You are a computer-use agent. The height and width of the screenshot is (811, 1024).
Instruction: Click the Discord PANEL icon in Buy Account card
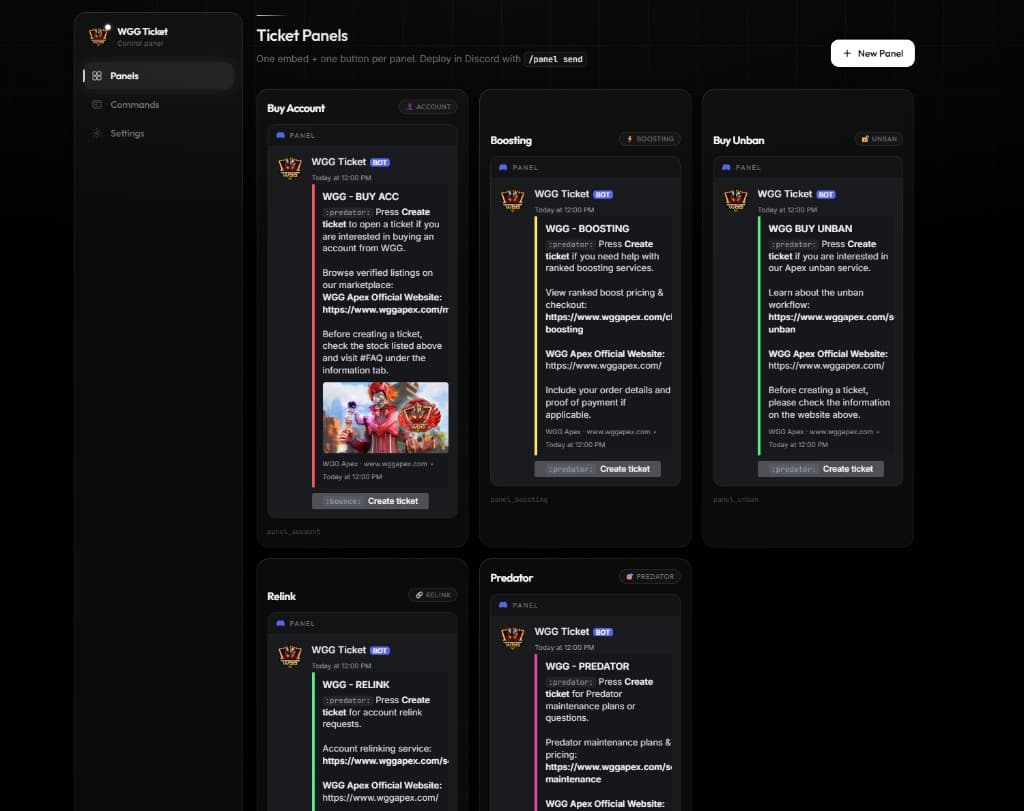pyautogui.click(x=281, y=135)
